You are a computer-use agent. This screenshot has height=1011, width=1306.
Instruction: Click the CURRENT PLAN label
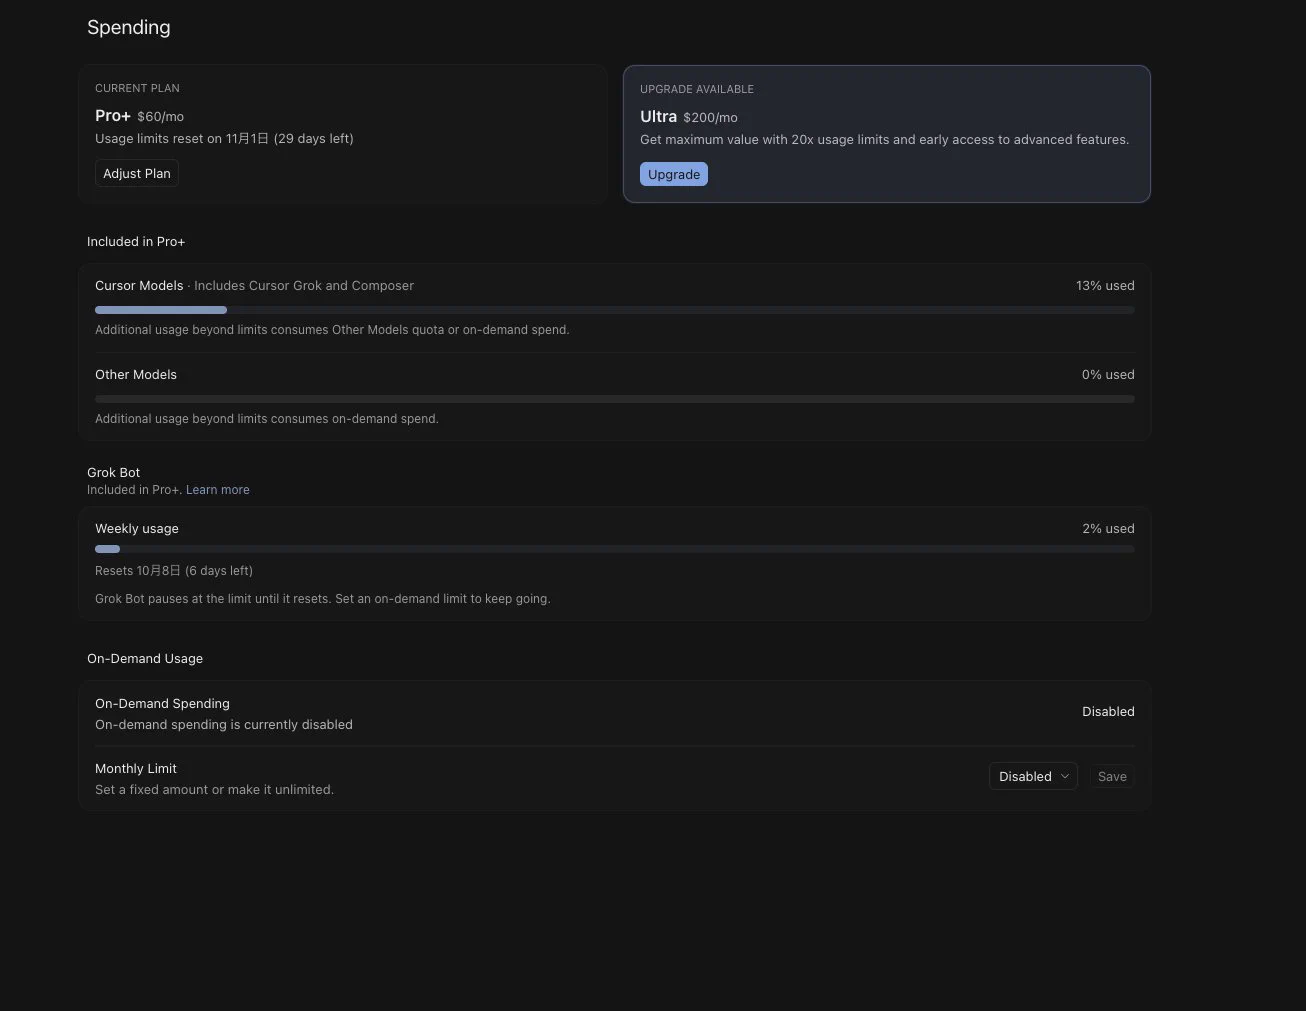[137, 88]
